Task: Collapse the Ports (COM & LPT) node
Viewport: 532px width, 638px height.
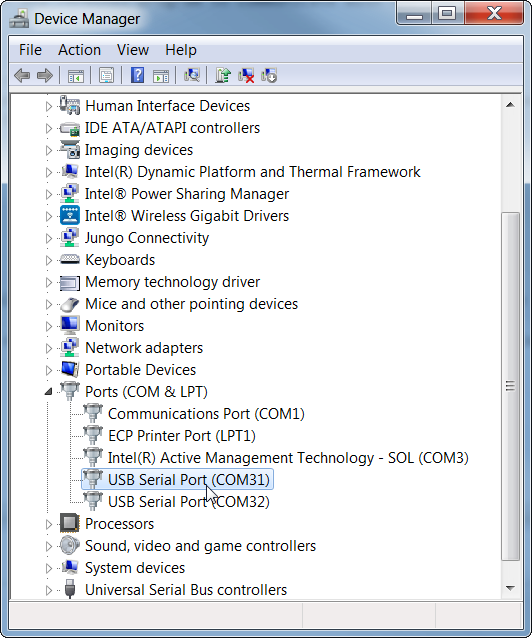Action: click(x=48, y=392)
